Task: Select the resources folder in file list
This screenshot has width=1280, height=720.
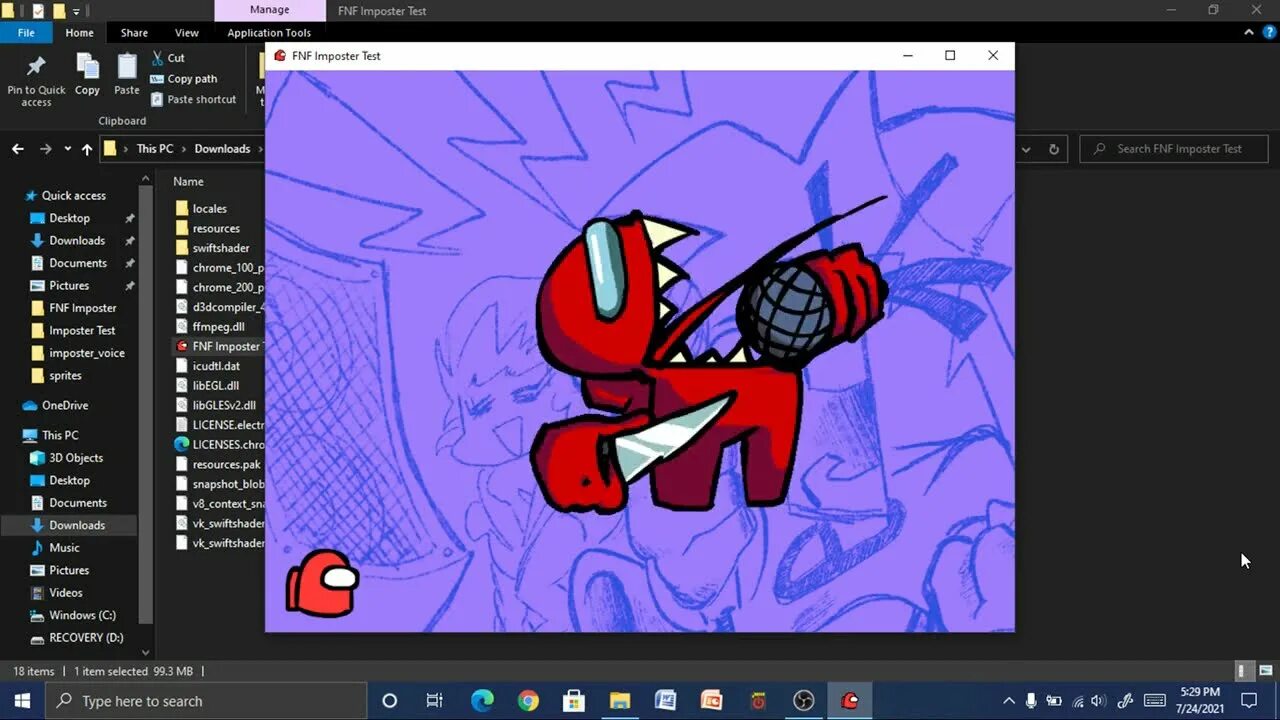Action: tap(216, 229)
